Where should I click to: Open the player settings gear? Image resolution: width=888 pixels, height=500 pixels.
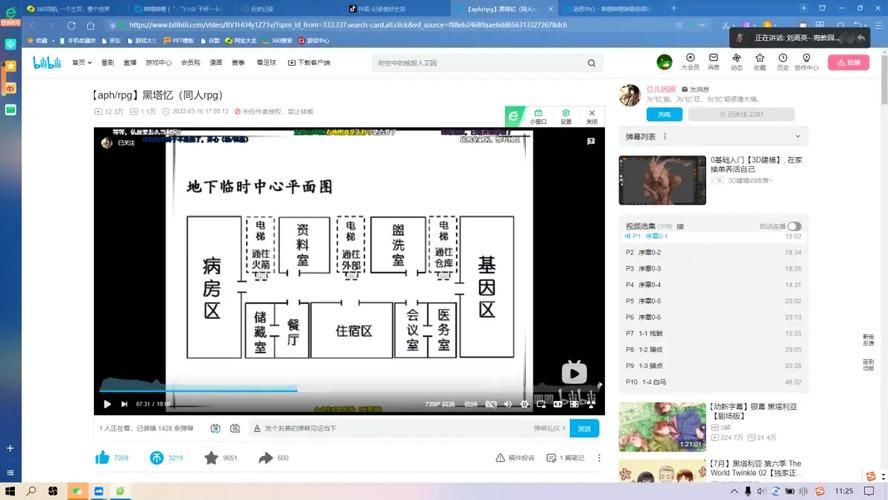[524, 404]
